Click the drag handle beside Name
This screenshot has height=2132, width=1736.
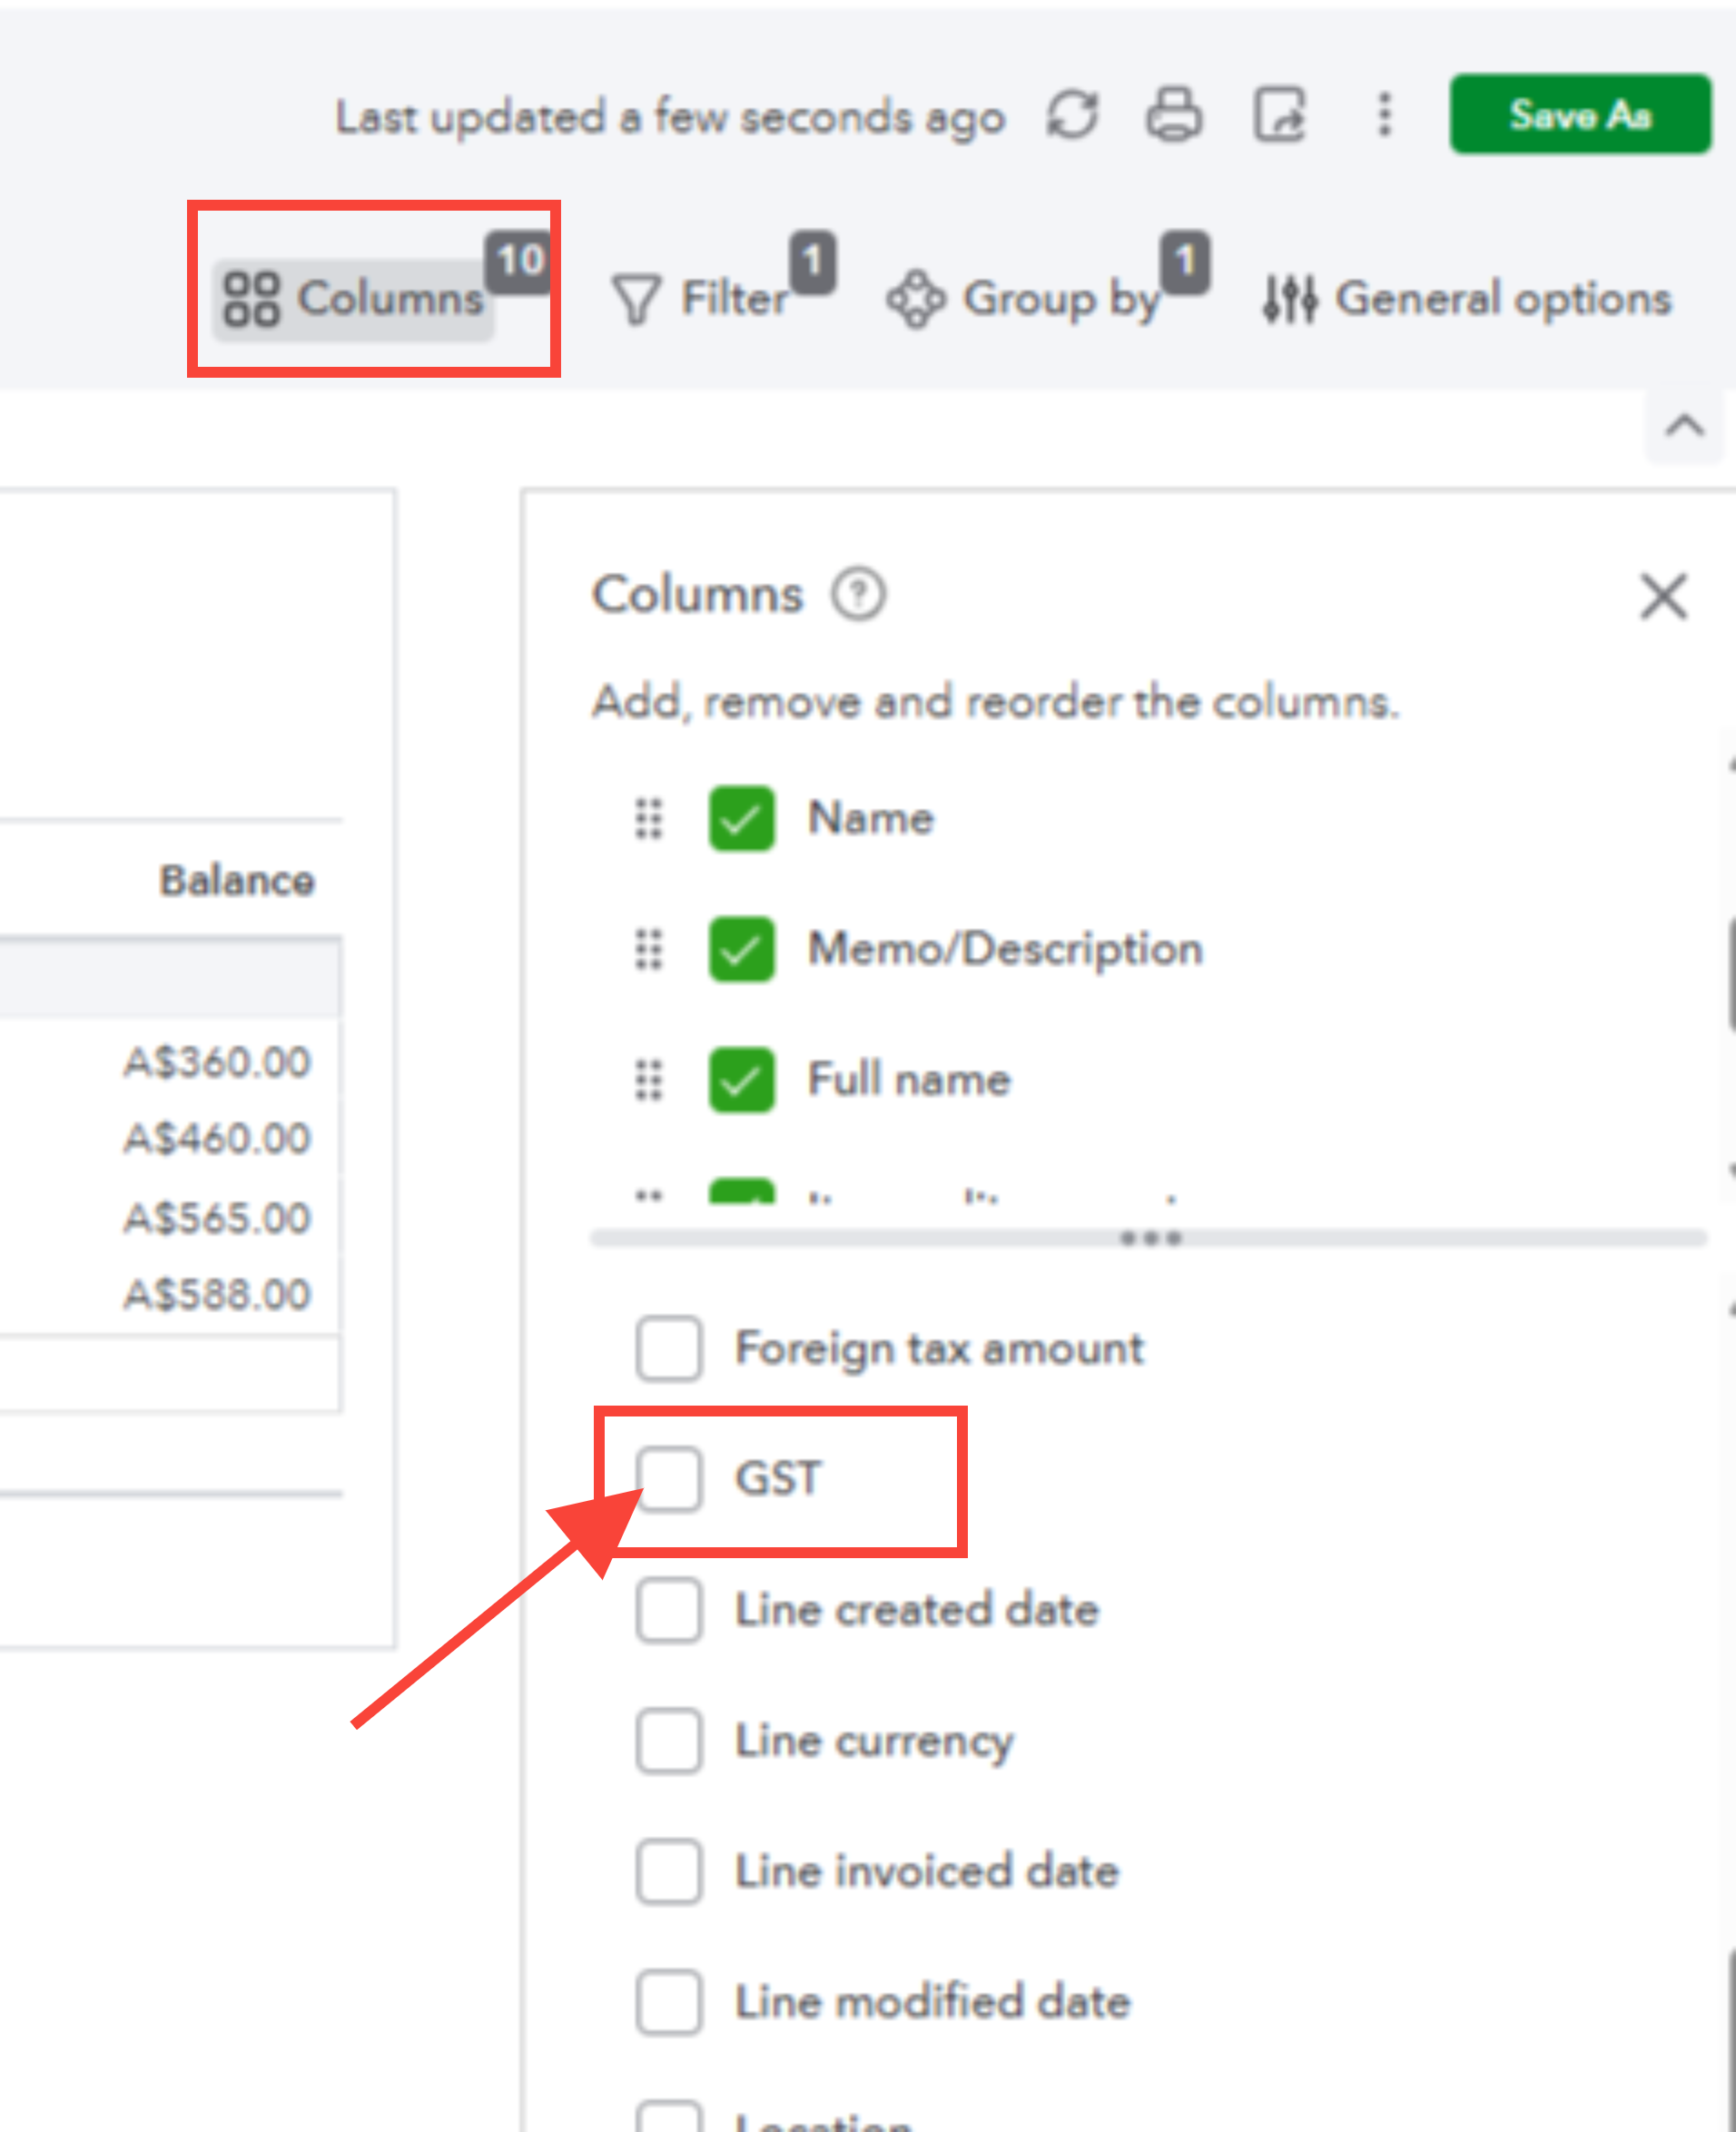(x=649, y=819)
